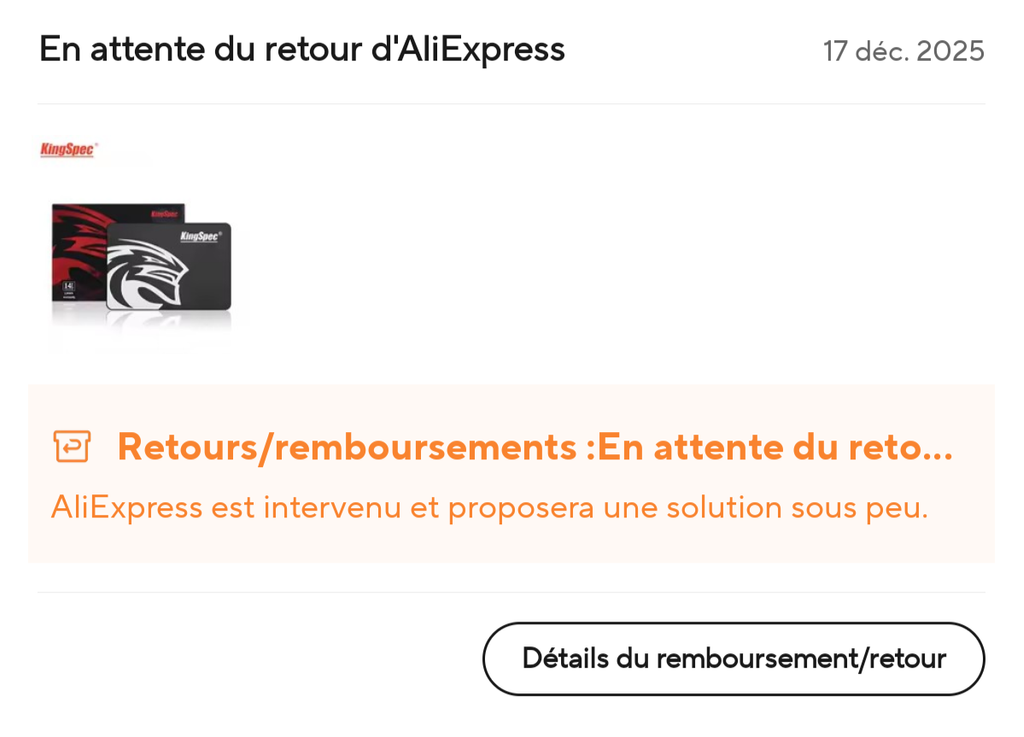Open Détails du remboursement/retour
Screen dimensions: 1024x737
click(733, 659)
